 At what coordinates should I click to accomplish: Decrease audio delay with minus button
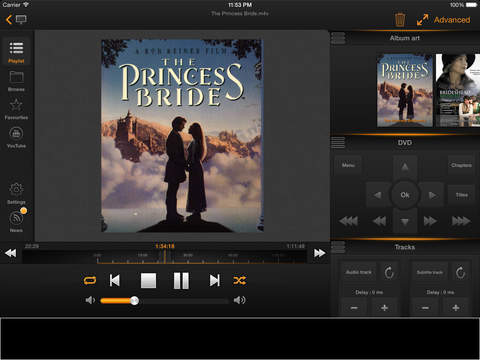pyautogui.click(x=354, y=308)
